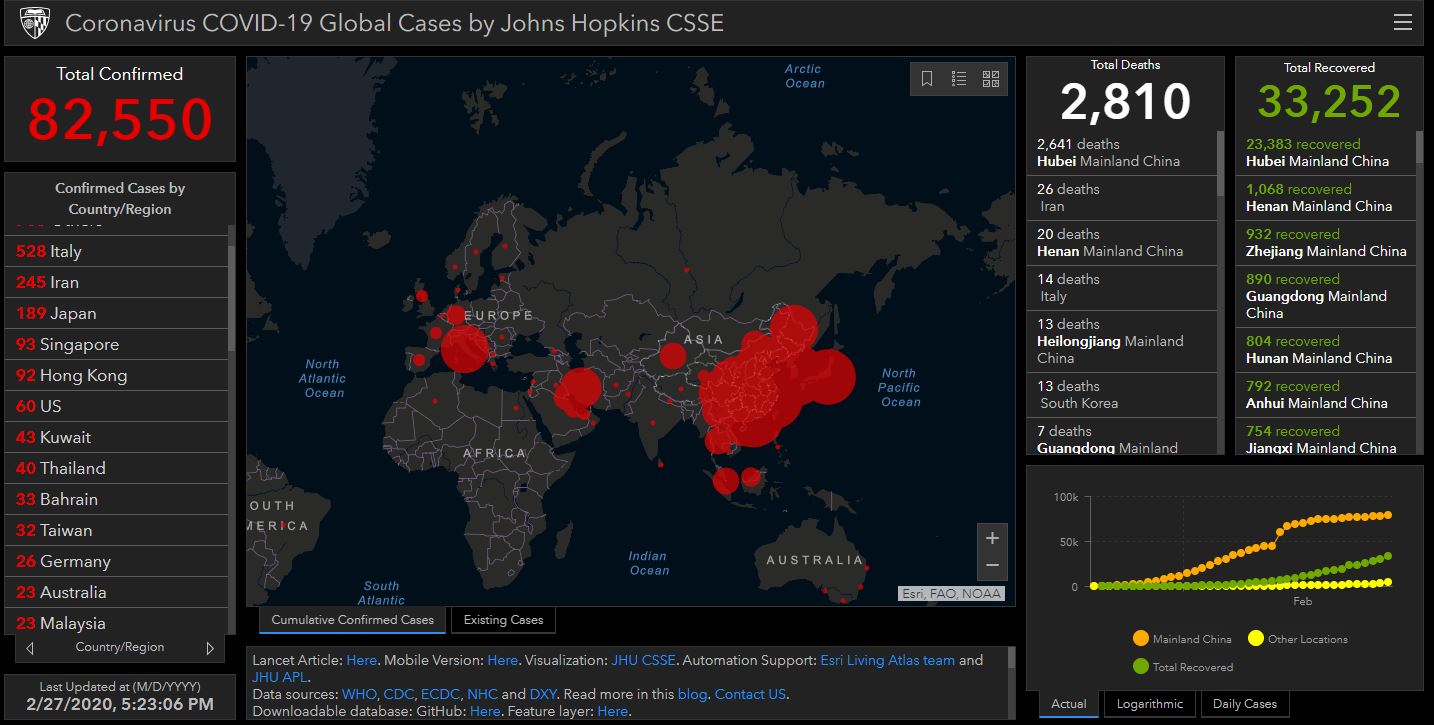Open the map legend list icon
The width and height of the screenshot is (1434, 725).
click(x=959, y=79)
